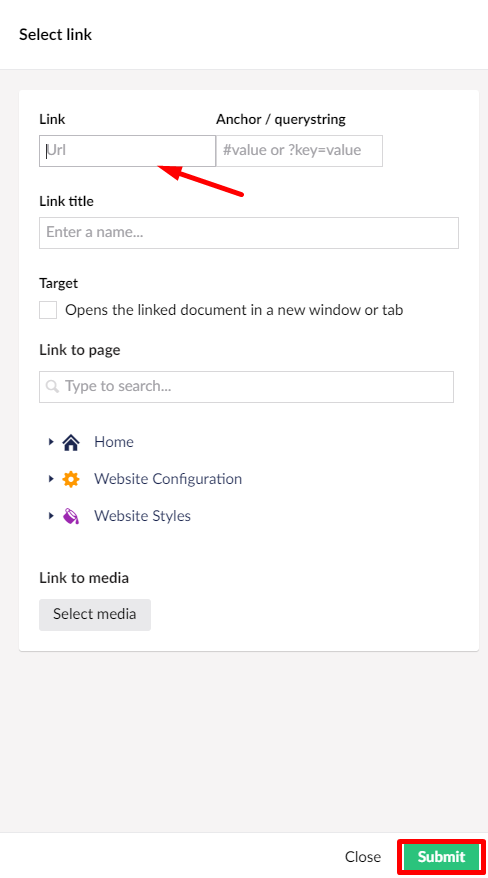Viewport: 488px width, 878px height.
Task: Click the orange Website Configuration gear icon
Action: point(71,479)
